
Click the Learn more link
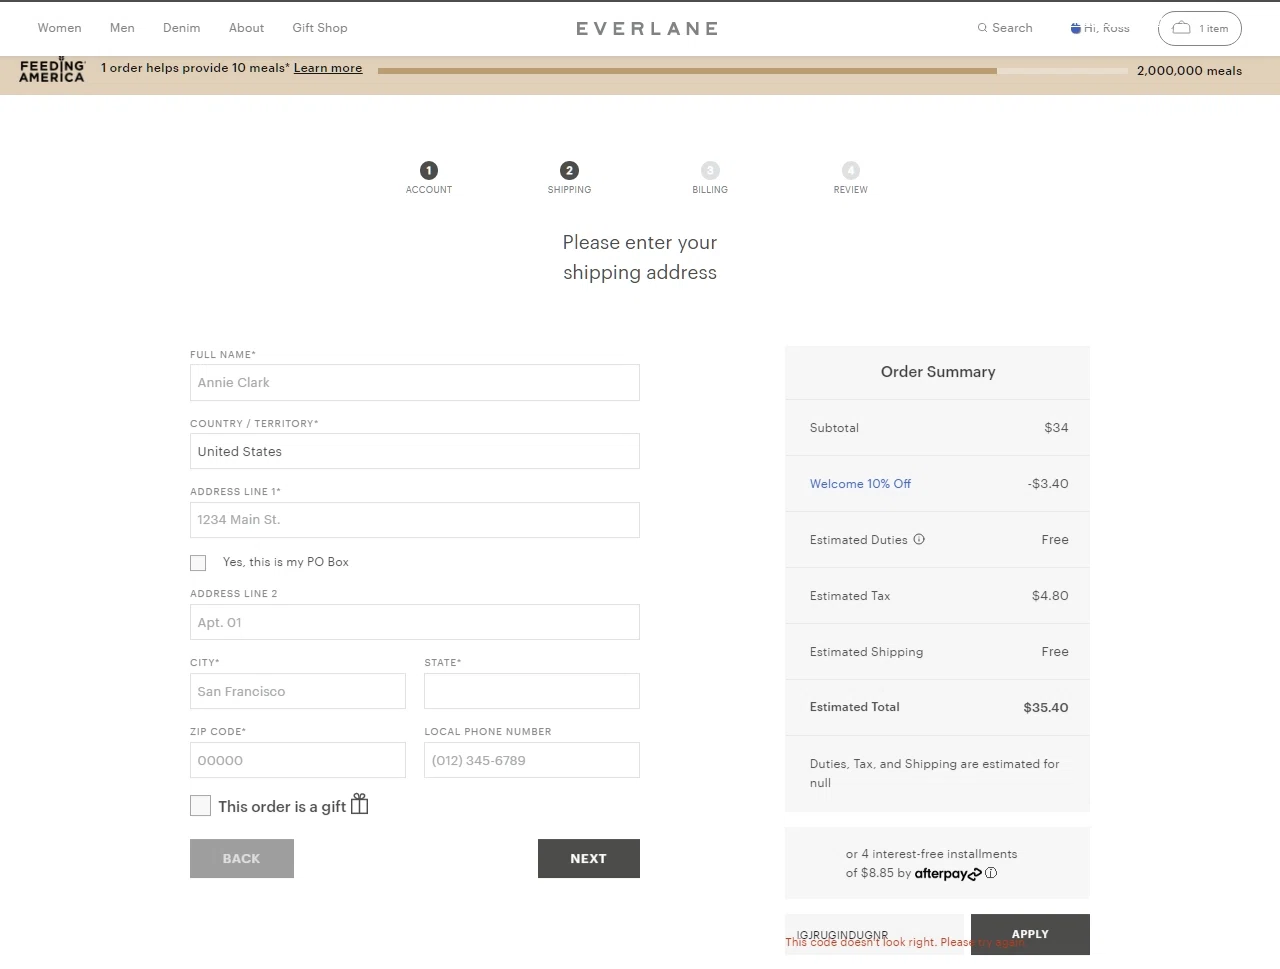tap(328, 68)
